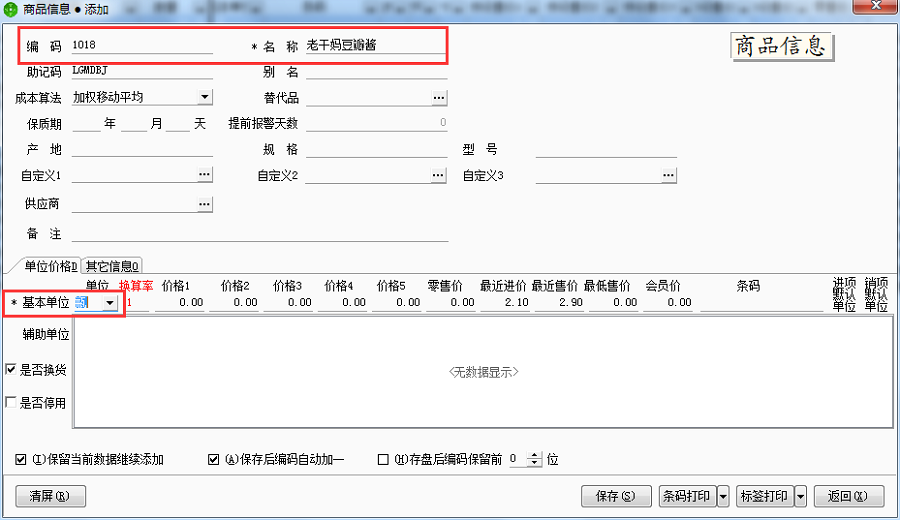Click the 条码打印 button
This screenshot has width=900, height=520.
pos(687,496)
